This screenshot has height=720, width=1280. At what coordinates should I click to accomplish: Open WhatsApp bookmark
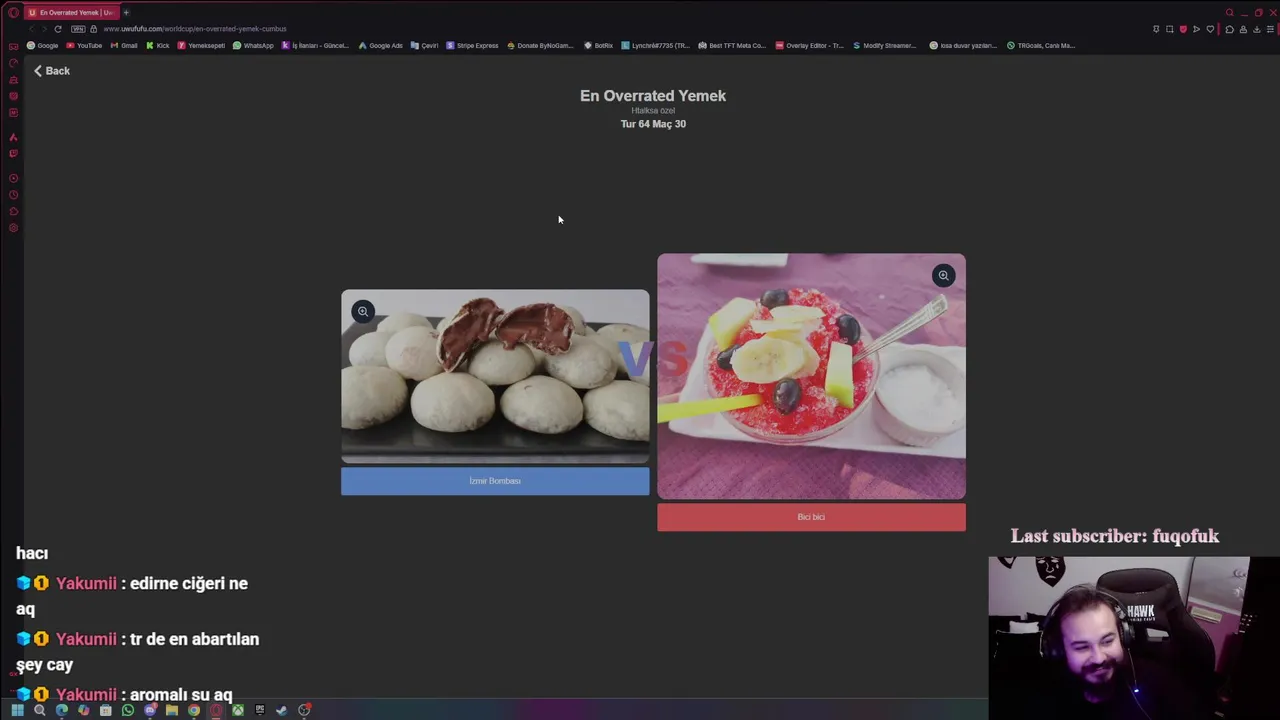click(x=253, y=45)
